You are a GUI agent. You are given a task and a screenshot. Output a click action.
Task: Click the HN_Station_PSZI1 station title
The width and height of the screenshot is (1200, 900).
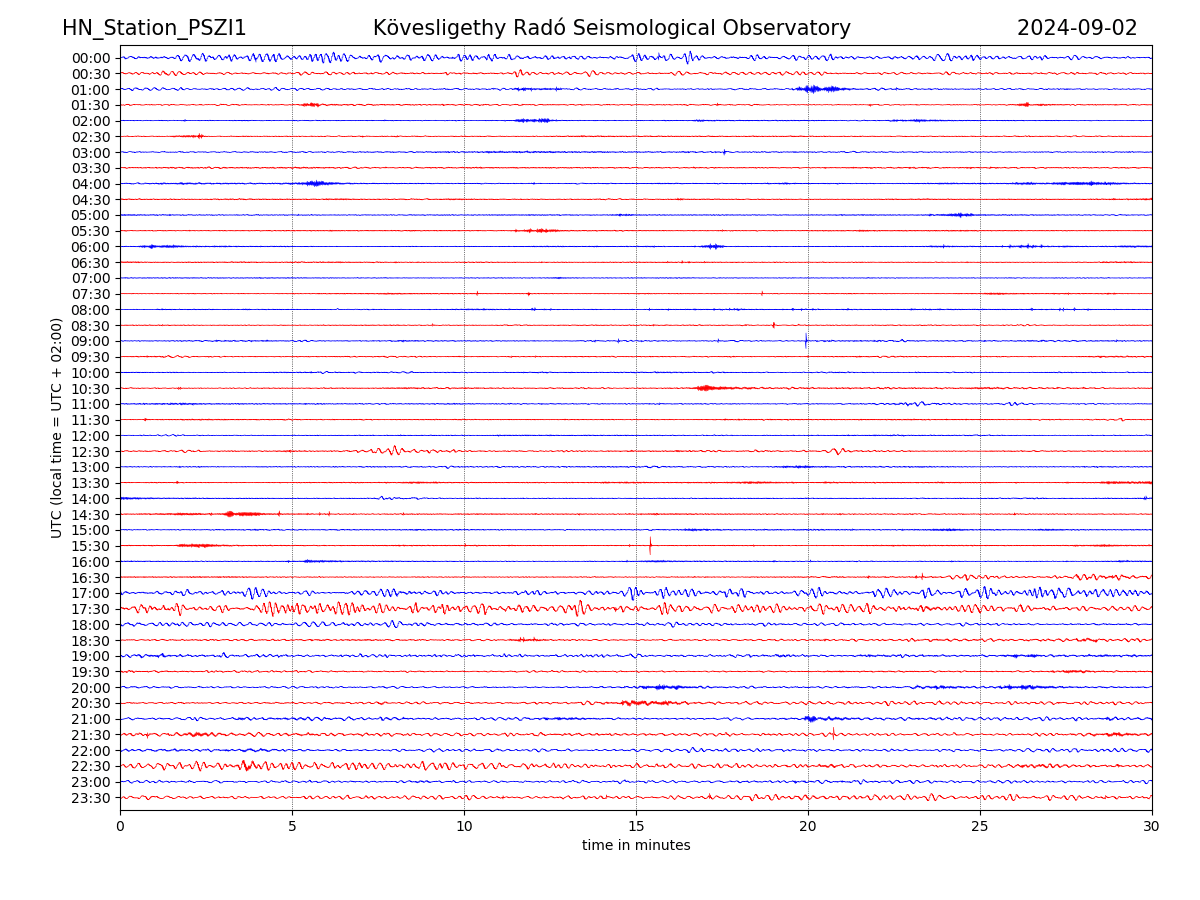pos(154,28)
